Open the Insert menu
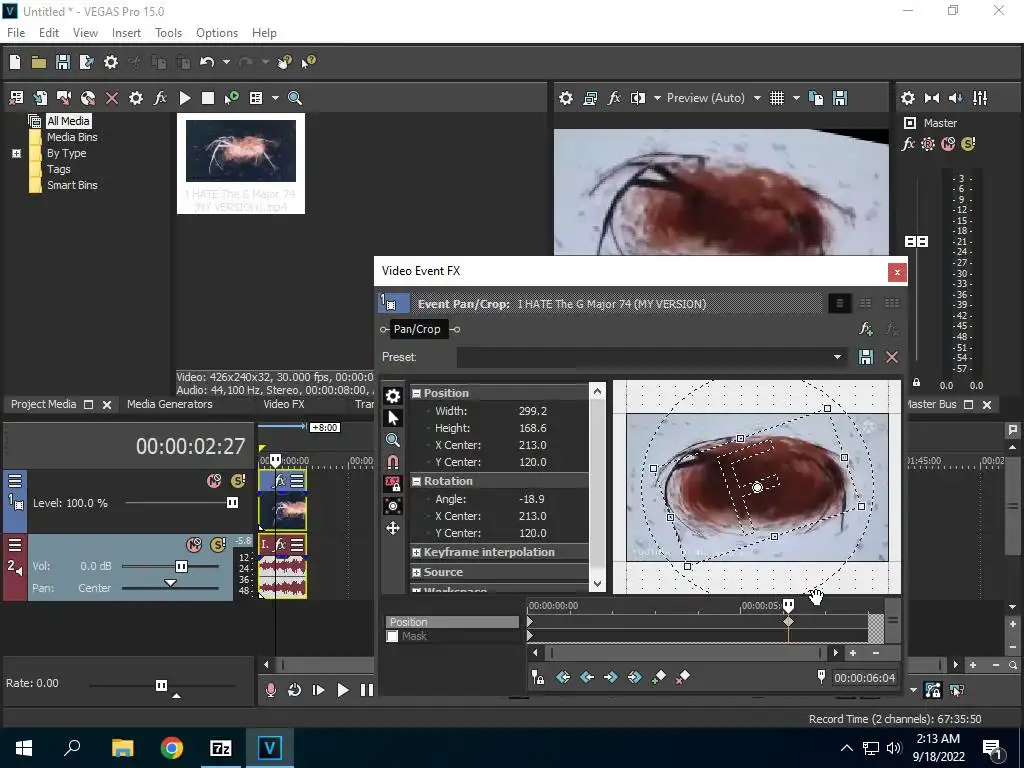 tap(126, 33)
